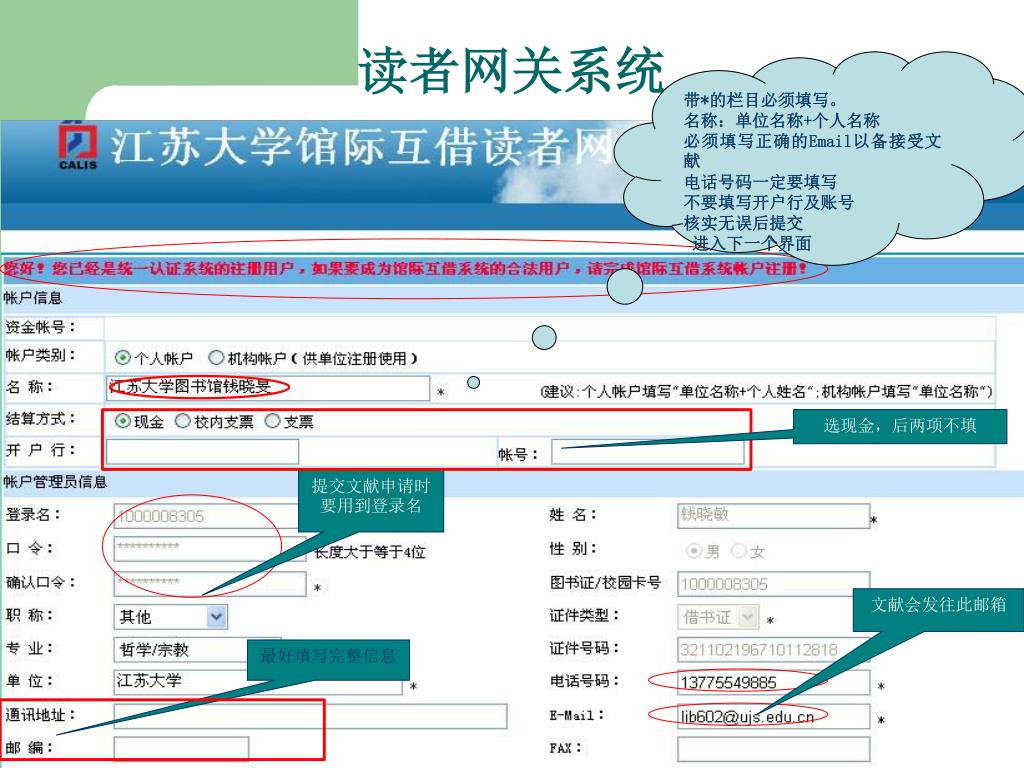Viewport: 1024px width, 768px height.
Task: Click the 帐户信息 section header
Action: [33, 298]
